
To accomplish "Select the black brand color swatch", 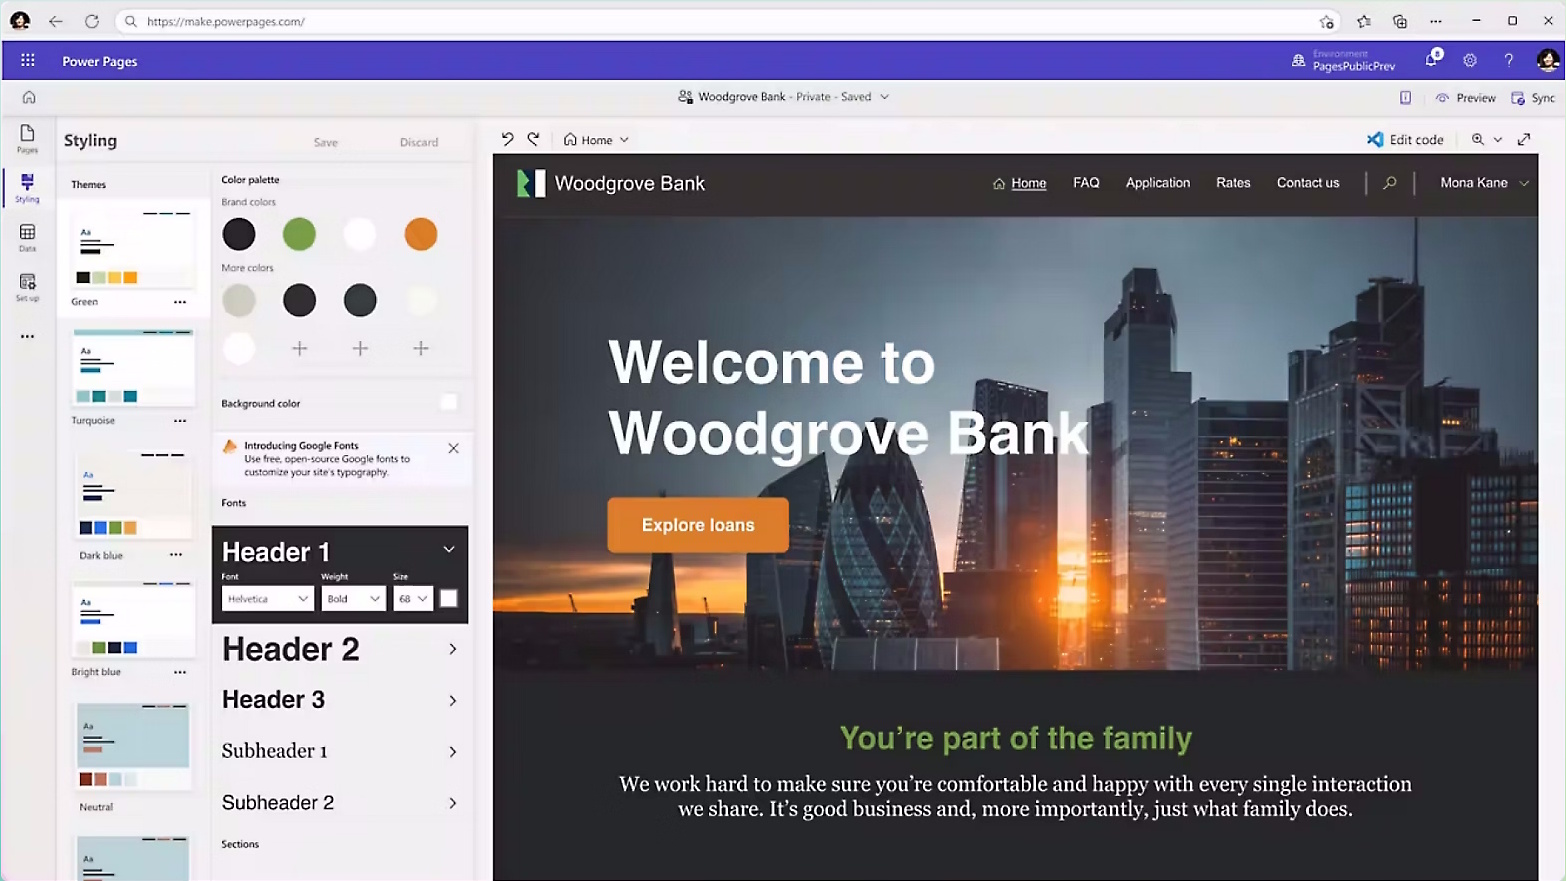I will (x=239, y=234).
